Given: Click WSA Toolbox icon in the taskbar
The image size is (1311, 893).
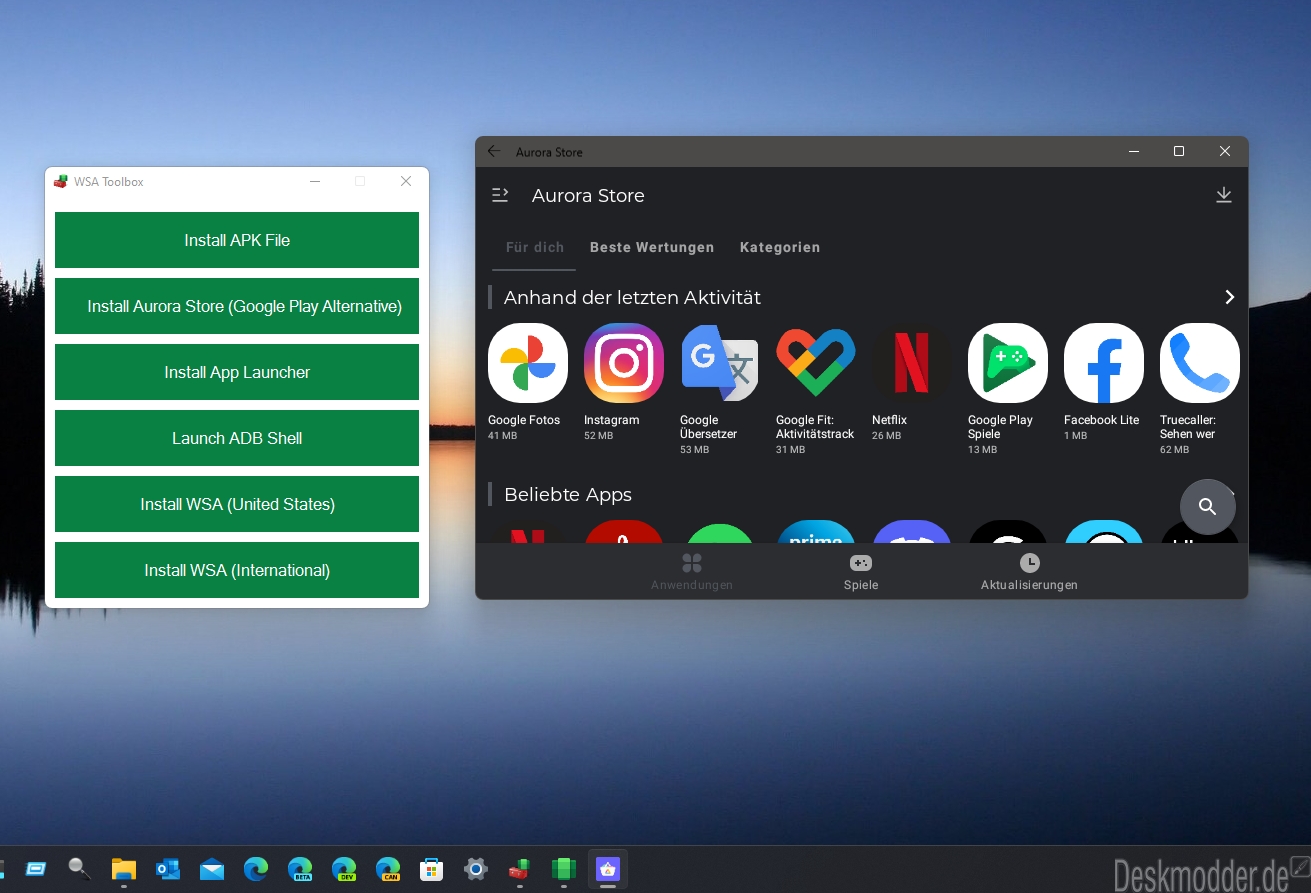Looking at the screenshot, I should click(x=520, y=868).
